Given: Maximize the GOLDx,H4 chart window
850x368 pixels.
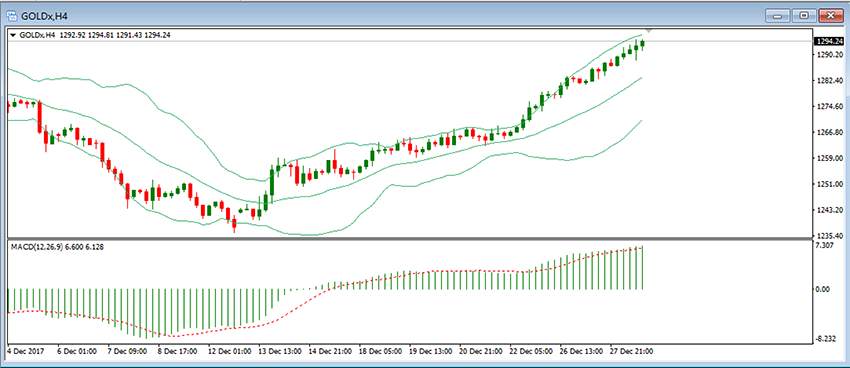Looking at the screenshot, I should 805,16.
